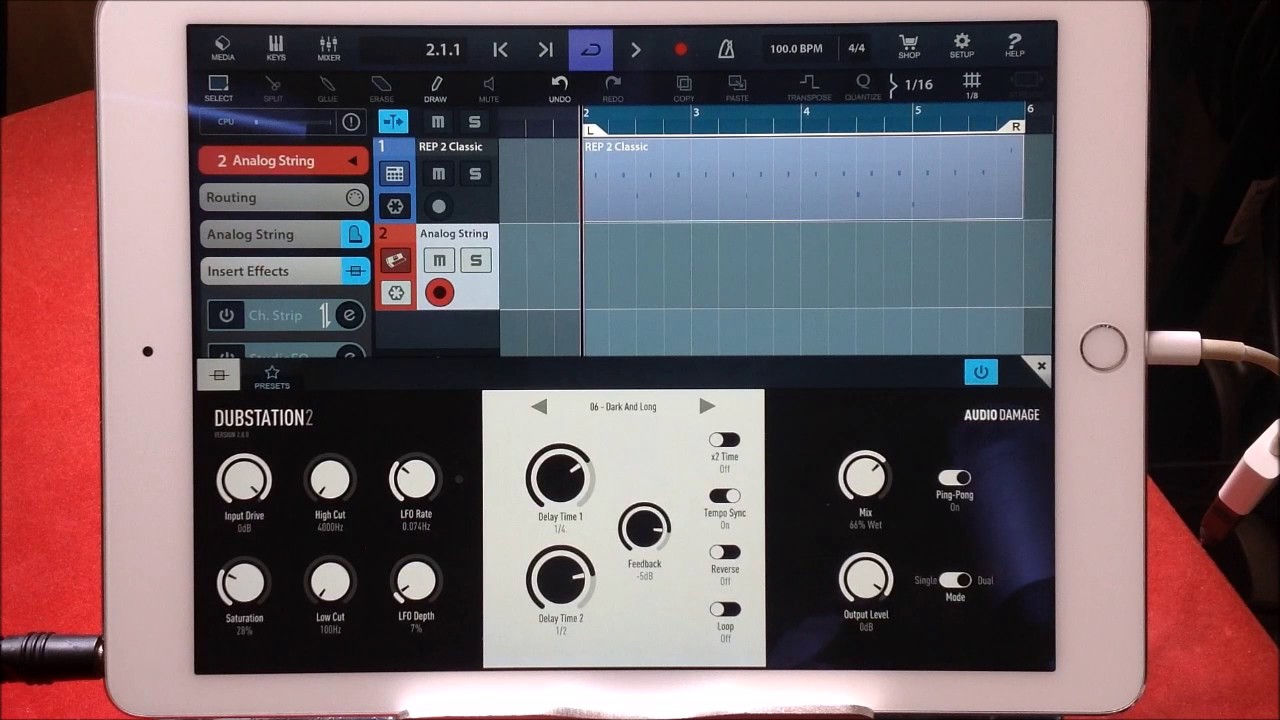Mute the Analog String track
Screen dimensions: 1280x720
click(439, 261)
